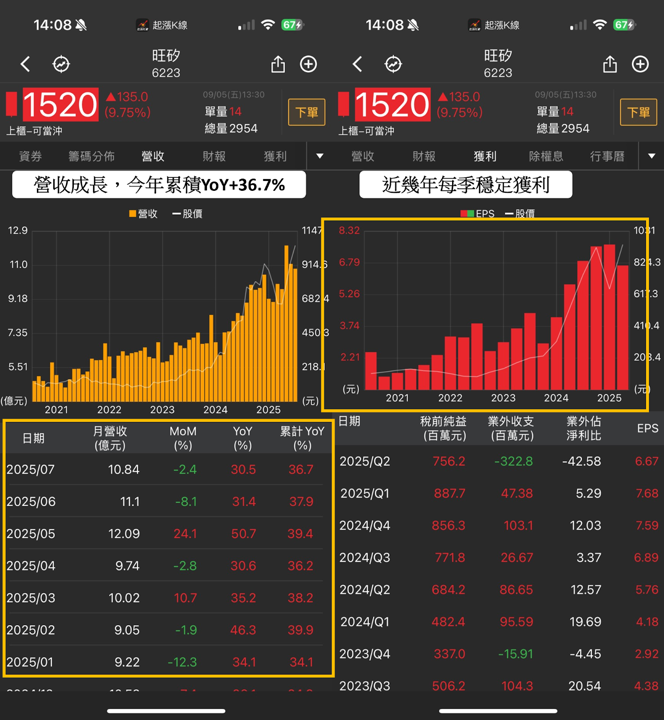Select the 獲利 tab on right screen
Image resolution: width=664 pixels, height=720 pixels.
[x=485, y=157]
